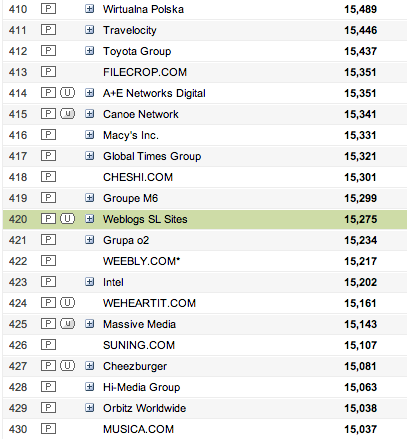The image size is (407, 439).
Task: Click the P icon for SUNING.COM
Action: (48, 345)
